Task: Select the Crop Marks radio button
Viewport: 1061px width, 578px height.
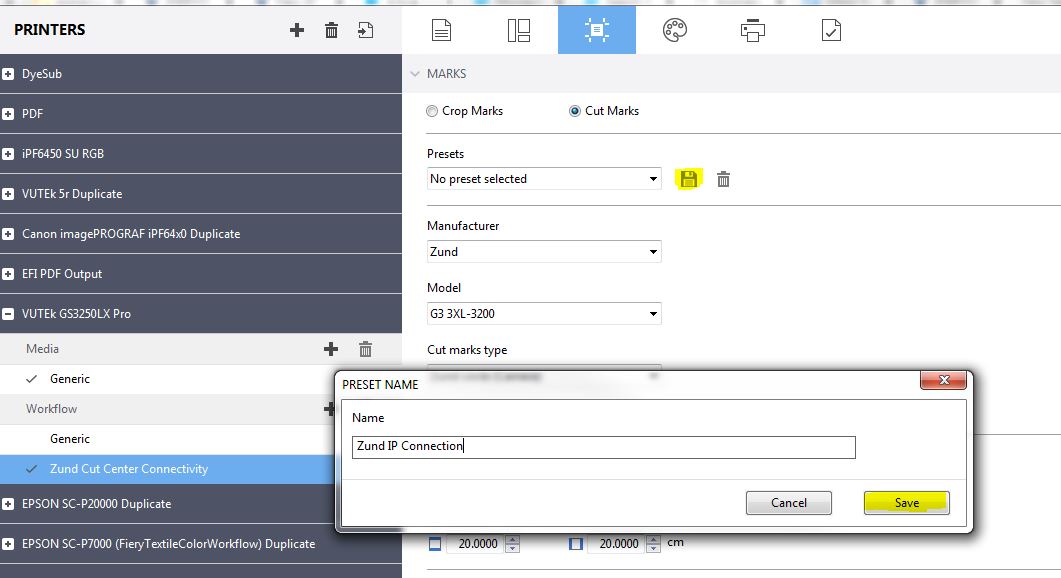Action: coord(432,111)
